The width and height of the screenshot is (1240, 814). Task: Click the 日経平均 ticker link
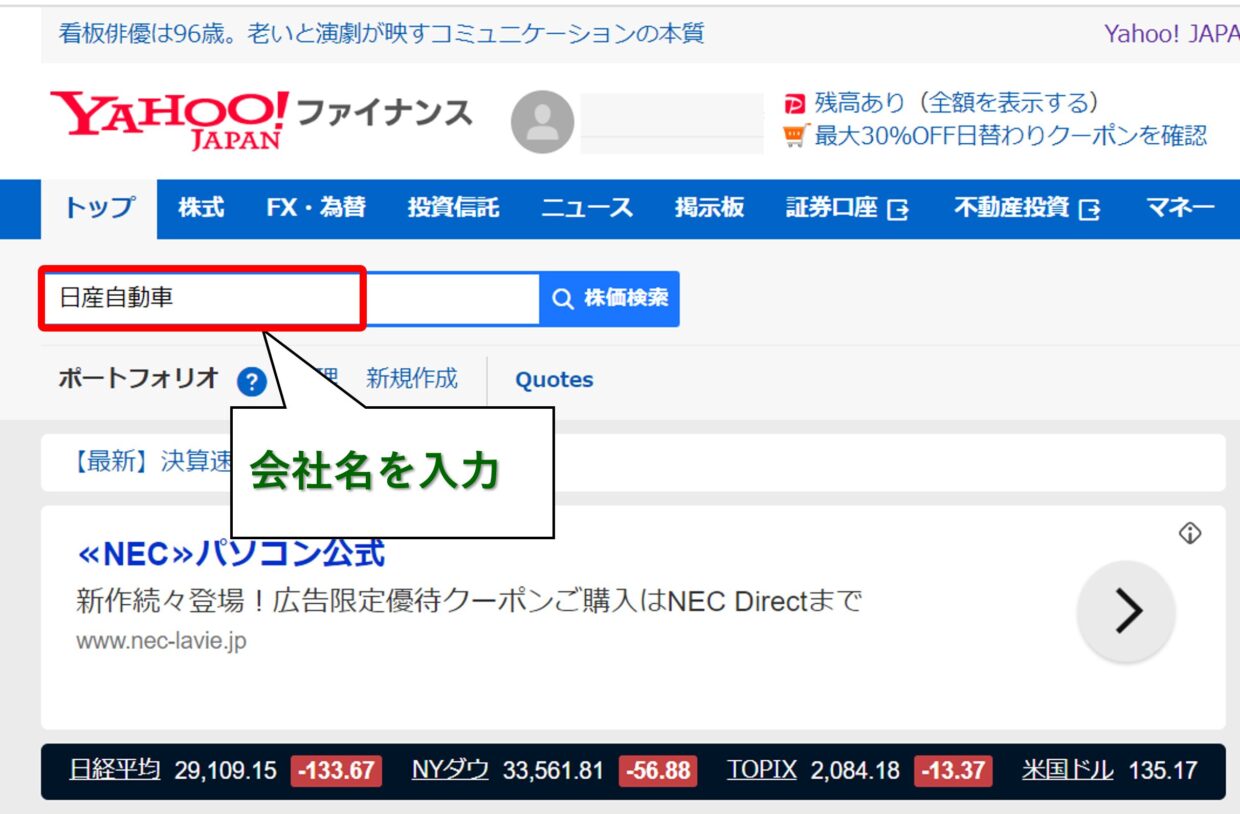[x=115, y=771]
